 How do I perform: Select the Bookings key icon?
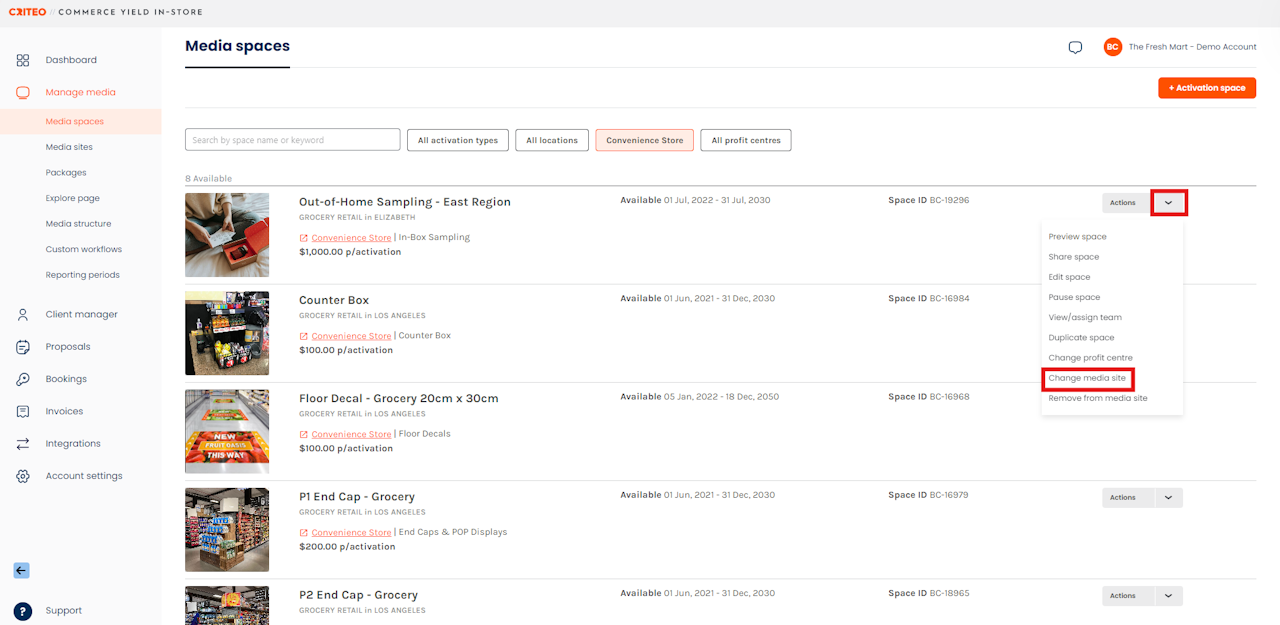[x=23, y=379]
